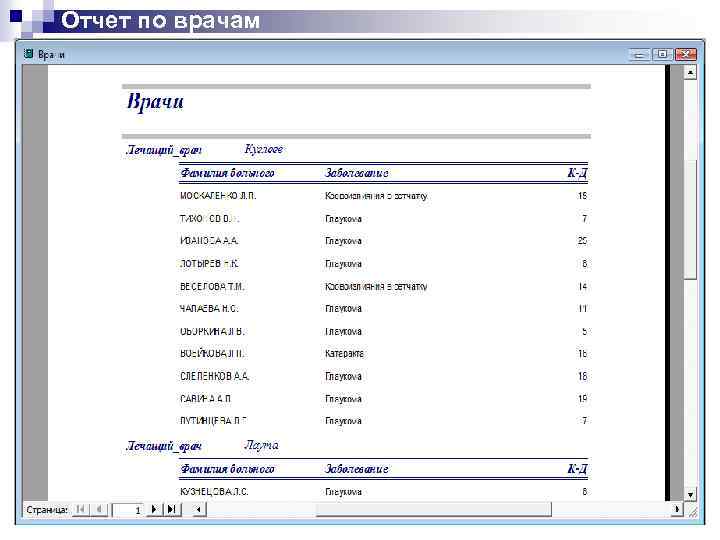
Task: Click 'Глаукома' cell in СЛЕПЕНКОВ row
Action: [343, 376]
